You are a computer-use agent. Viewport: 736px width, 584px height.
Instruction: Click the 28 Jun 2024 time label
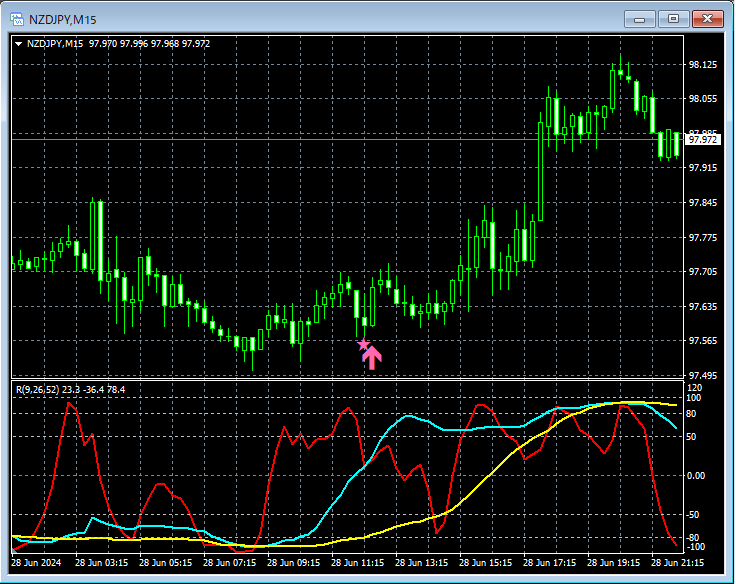point(36,562)
